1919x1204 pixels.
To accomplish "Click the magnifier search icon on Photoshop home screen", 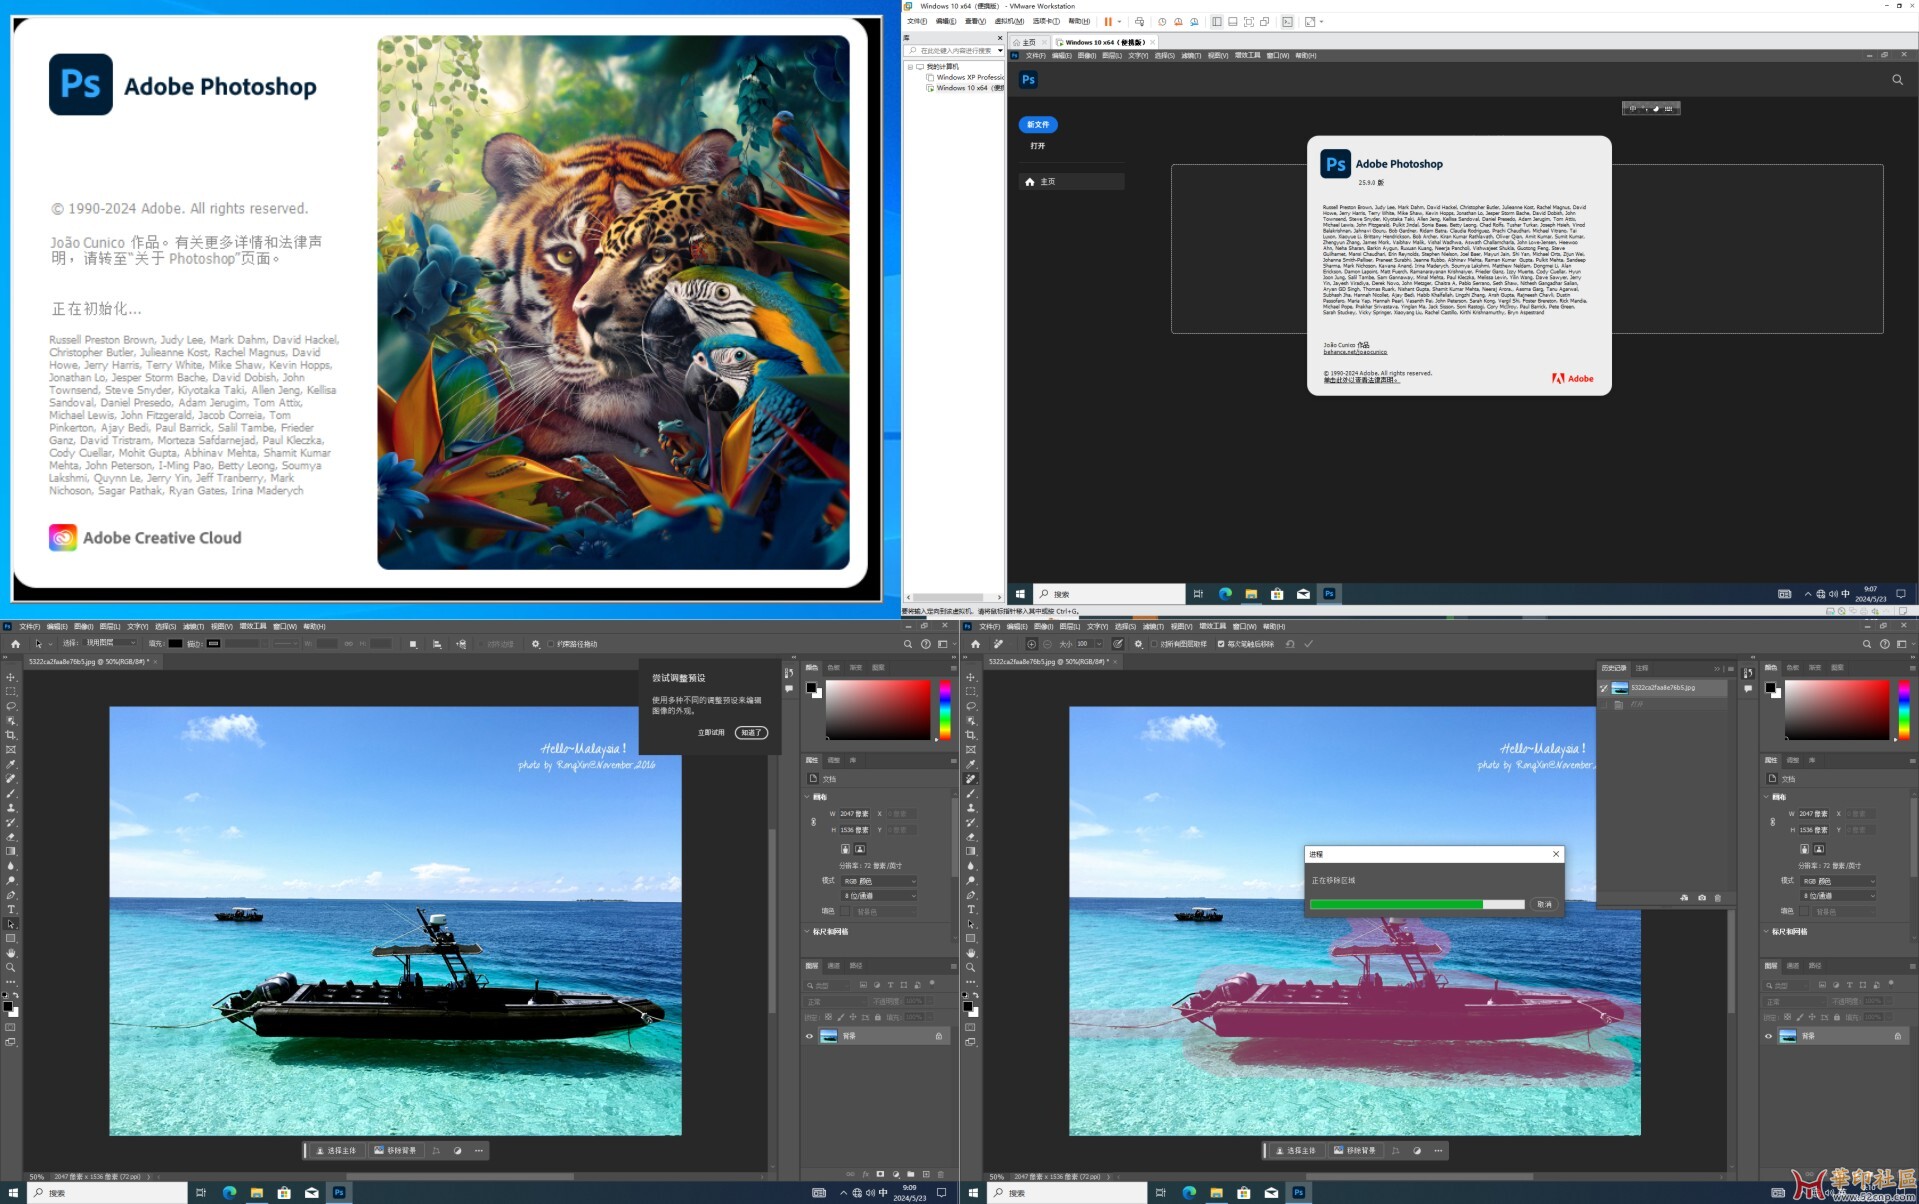I will (x=1897, y=80).
